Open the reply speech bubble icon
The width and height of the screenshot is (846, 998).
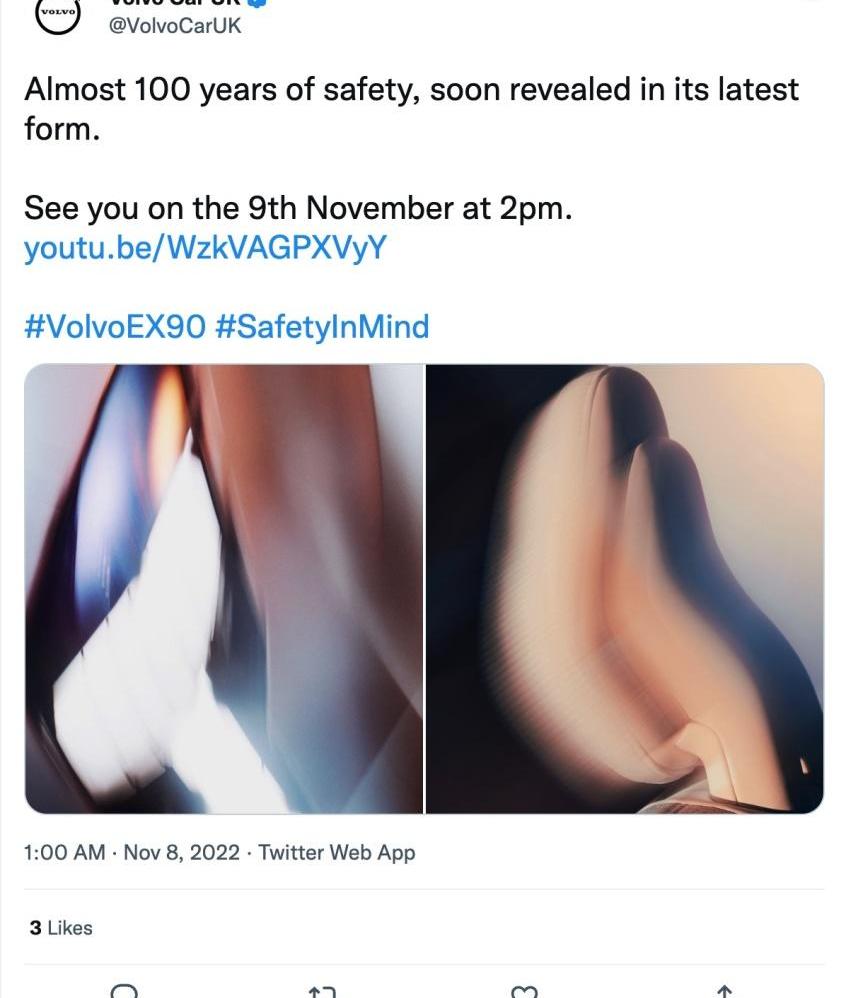click(x=124, y=992)
